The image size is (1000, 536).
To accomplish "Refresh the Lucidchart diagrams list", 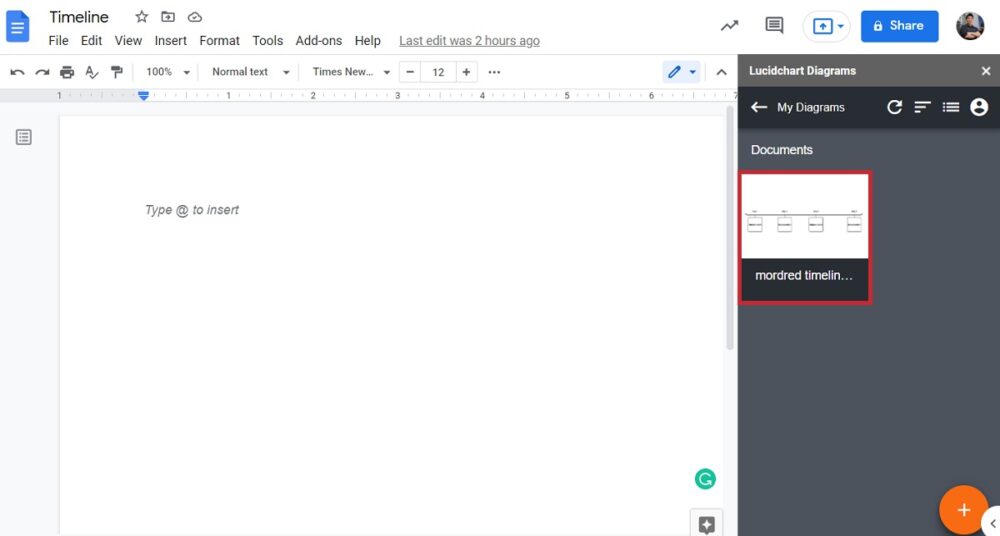I will click(x=895, y=107).
